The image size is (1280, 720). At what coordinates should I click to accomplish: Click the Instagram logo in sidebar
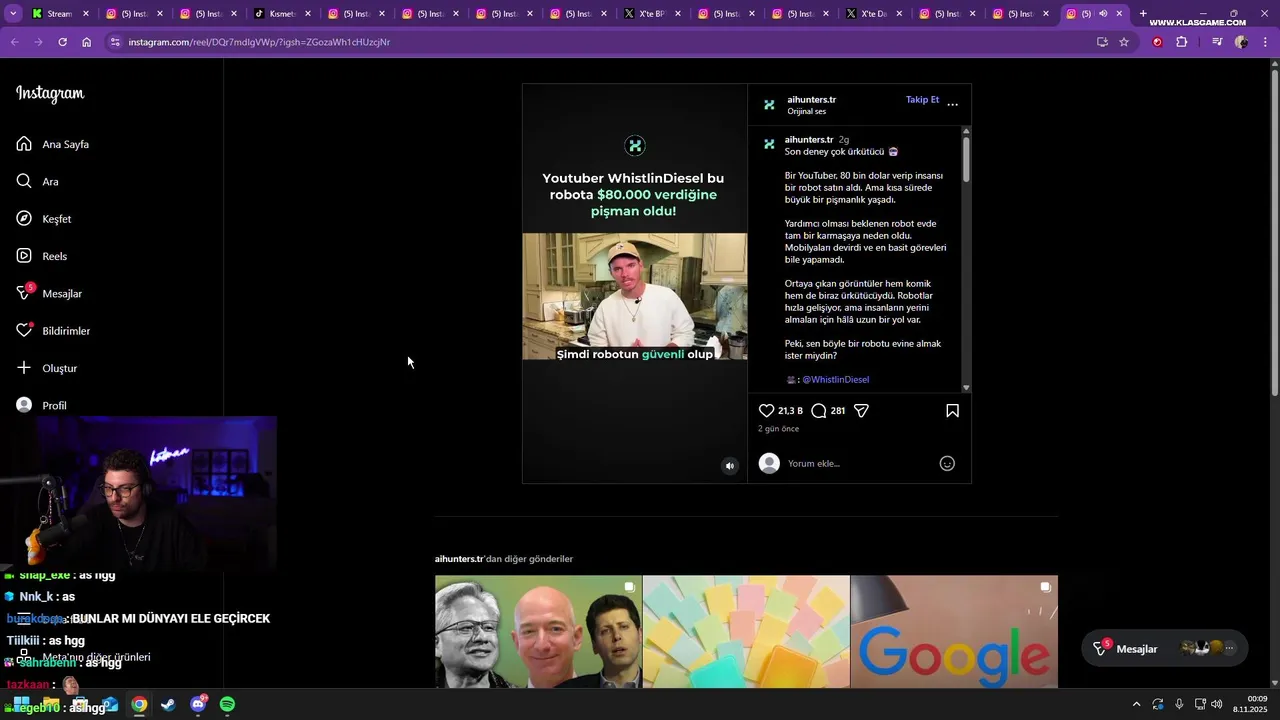point(50,94)
